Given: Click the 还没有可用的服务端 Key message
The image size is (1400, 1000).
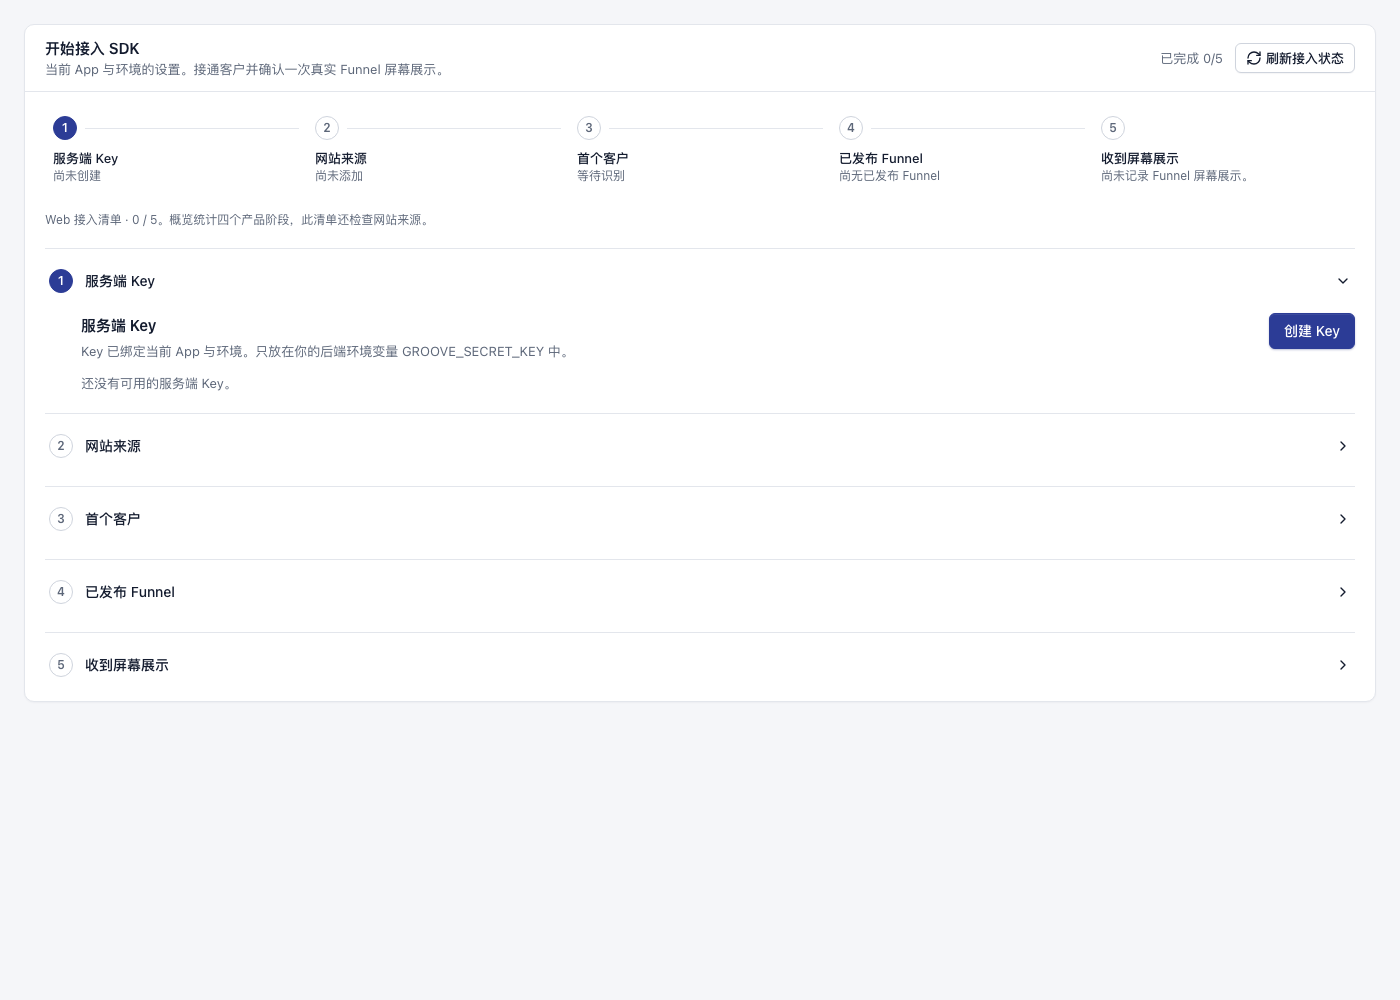Looking at the screenshot, I should 158,384.
